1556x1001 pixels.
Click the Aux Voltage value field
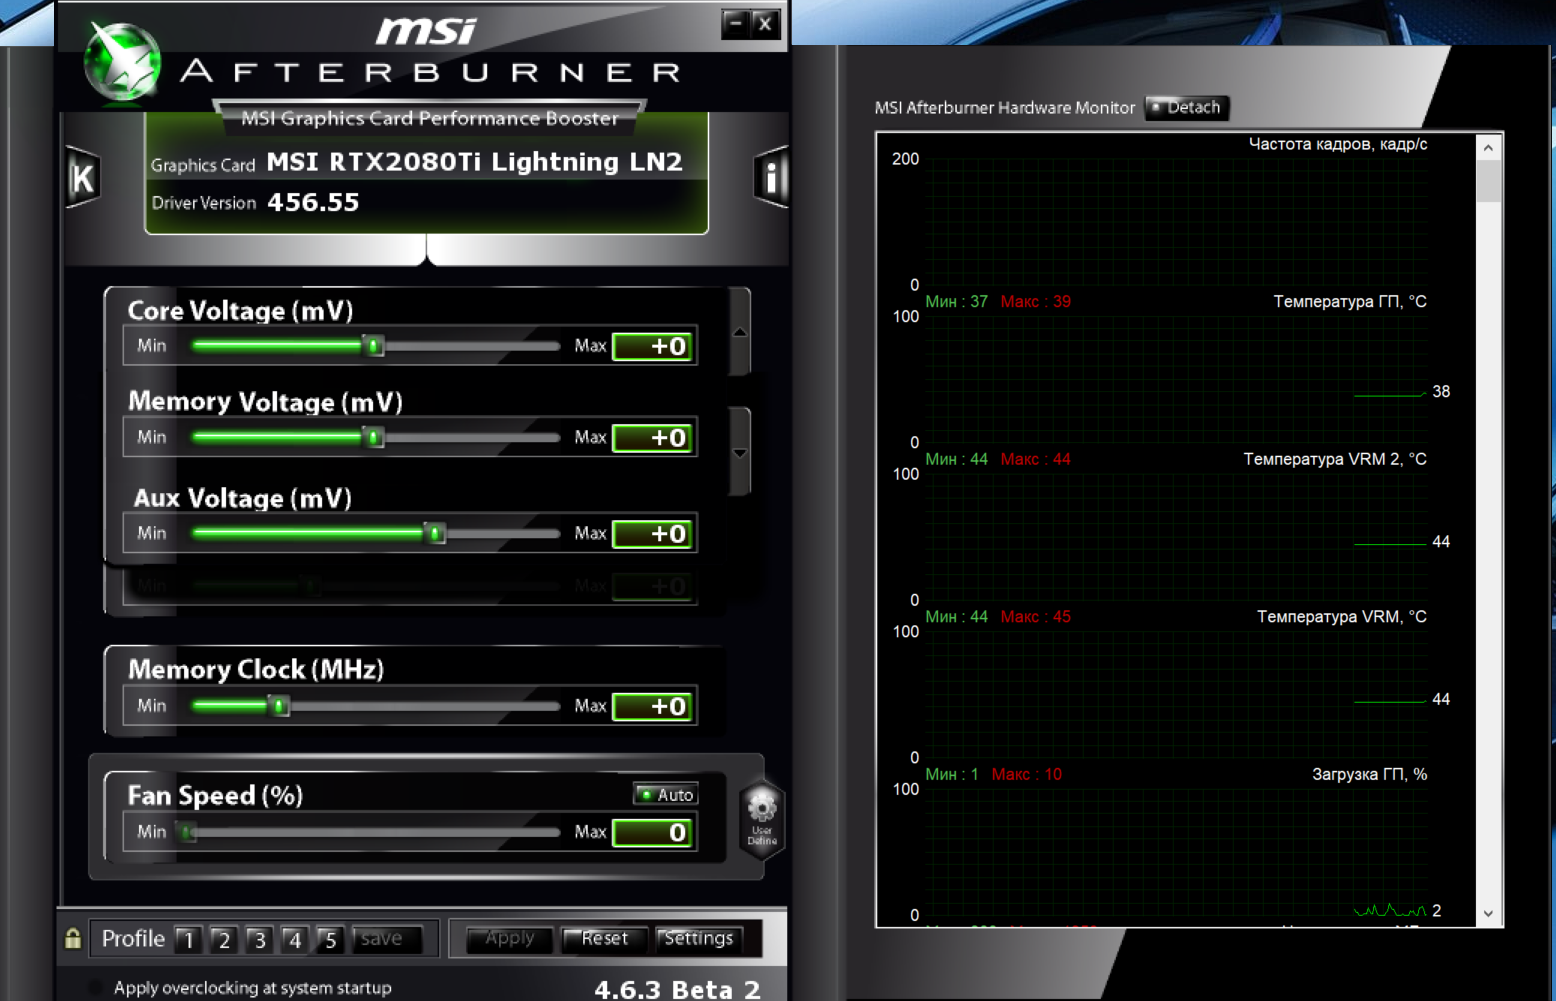pos(654,534)
